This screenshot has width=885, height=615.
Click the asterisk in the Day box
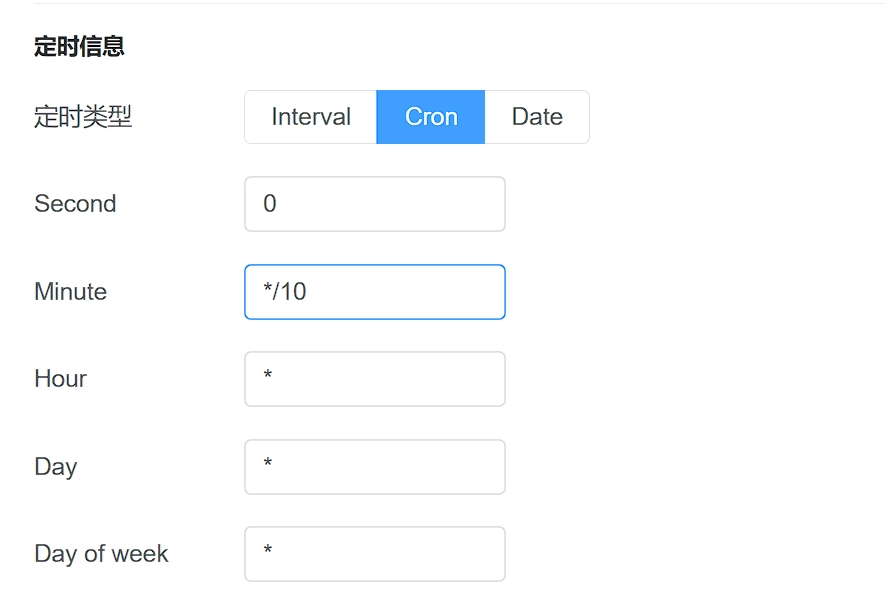[x=268, y=465]
